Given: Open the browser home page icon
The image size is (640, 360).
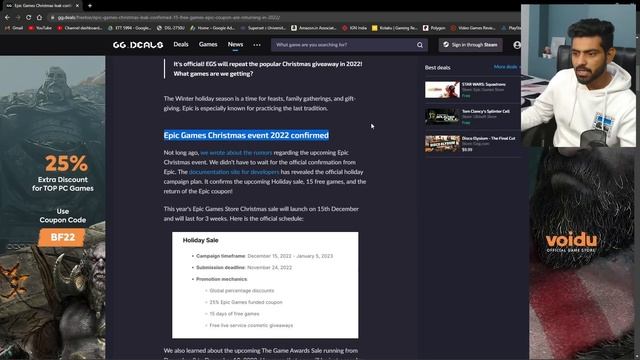Looking at the screenshot, I should click(39, 18).
